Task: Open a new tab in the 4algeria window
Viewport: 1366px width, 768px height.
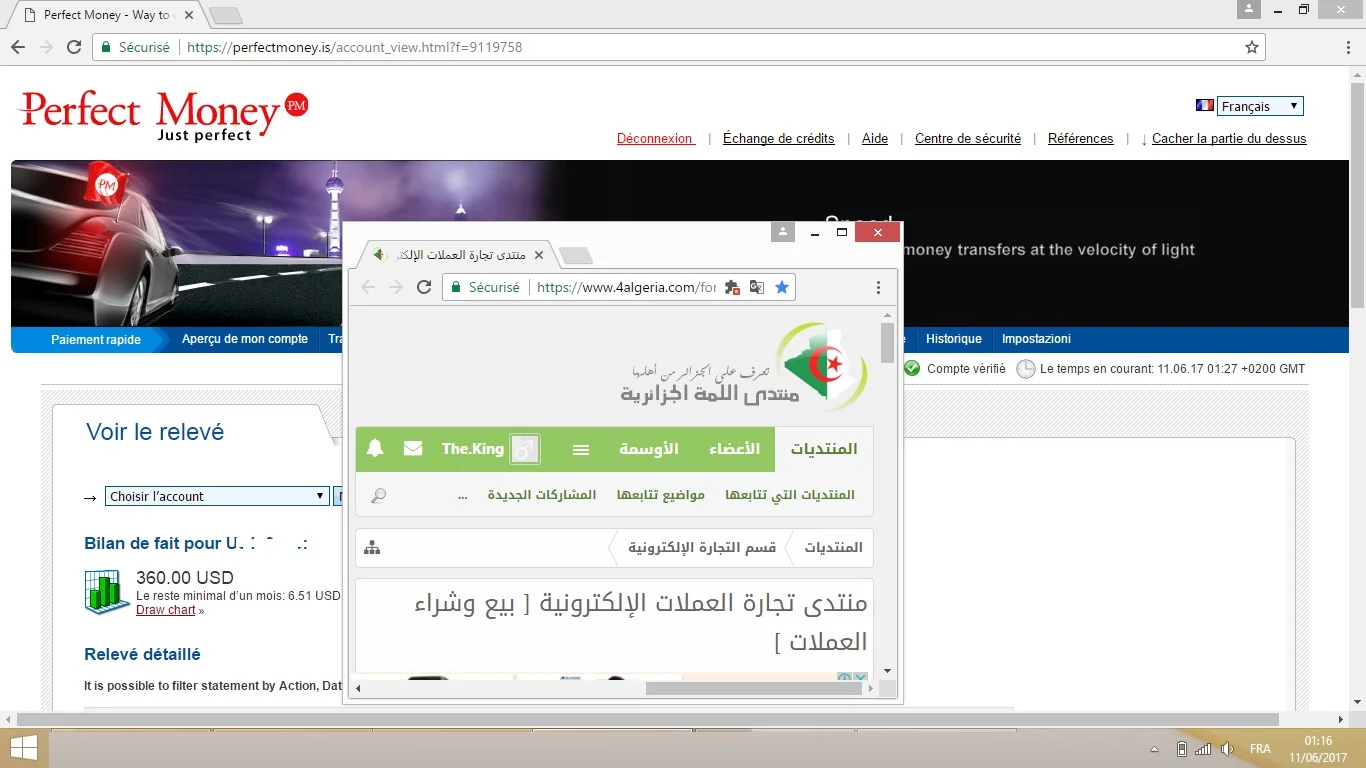Action: 576,256
